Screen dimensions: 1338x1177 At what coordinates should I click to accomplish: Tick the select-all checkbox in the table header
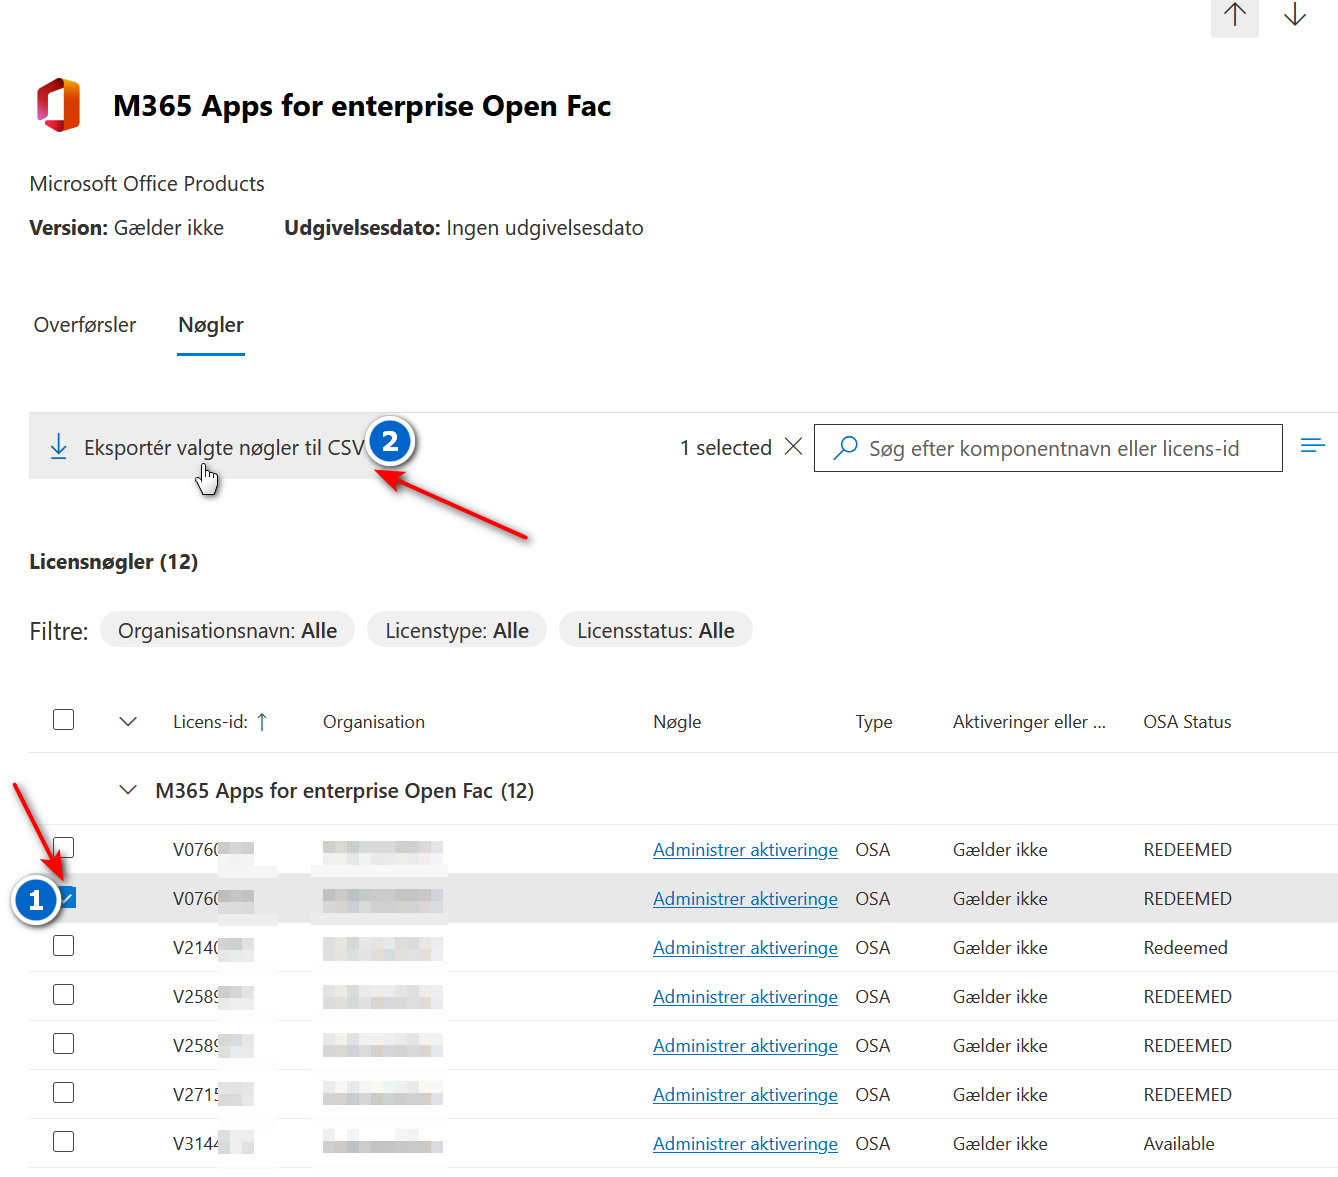(x=63, y=720)
